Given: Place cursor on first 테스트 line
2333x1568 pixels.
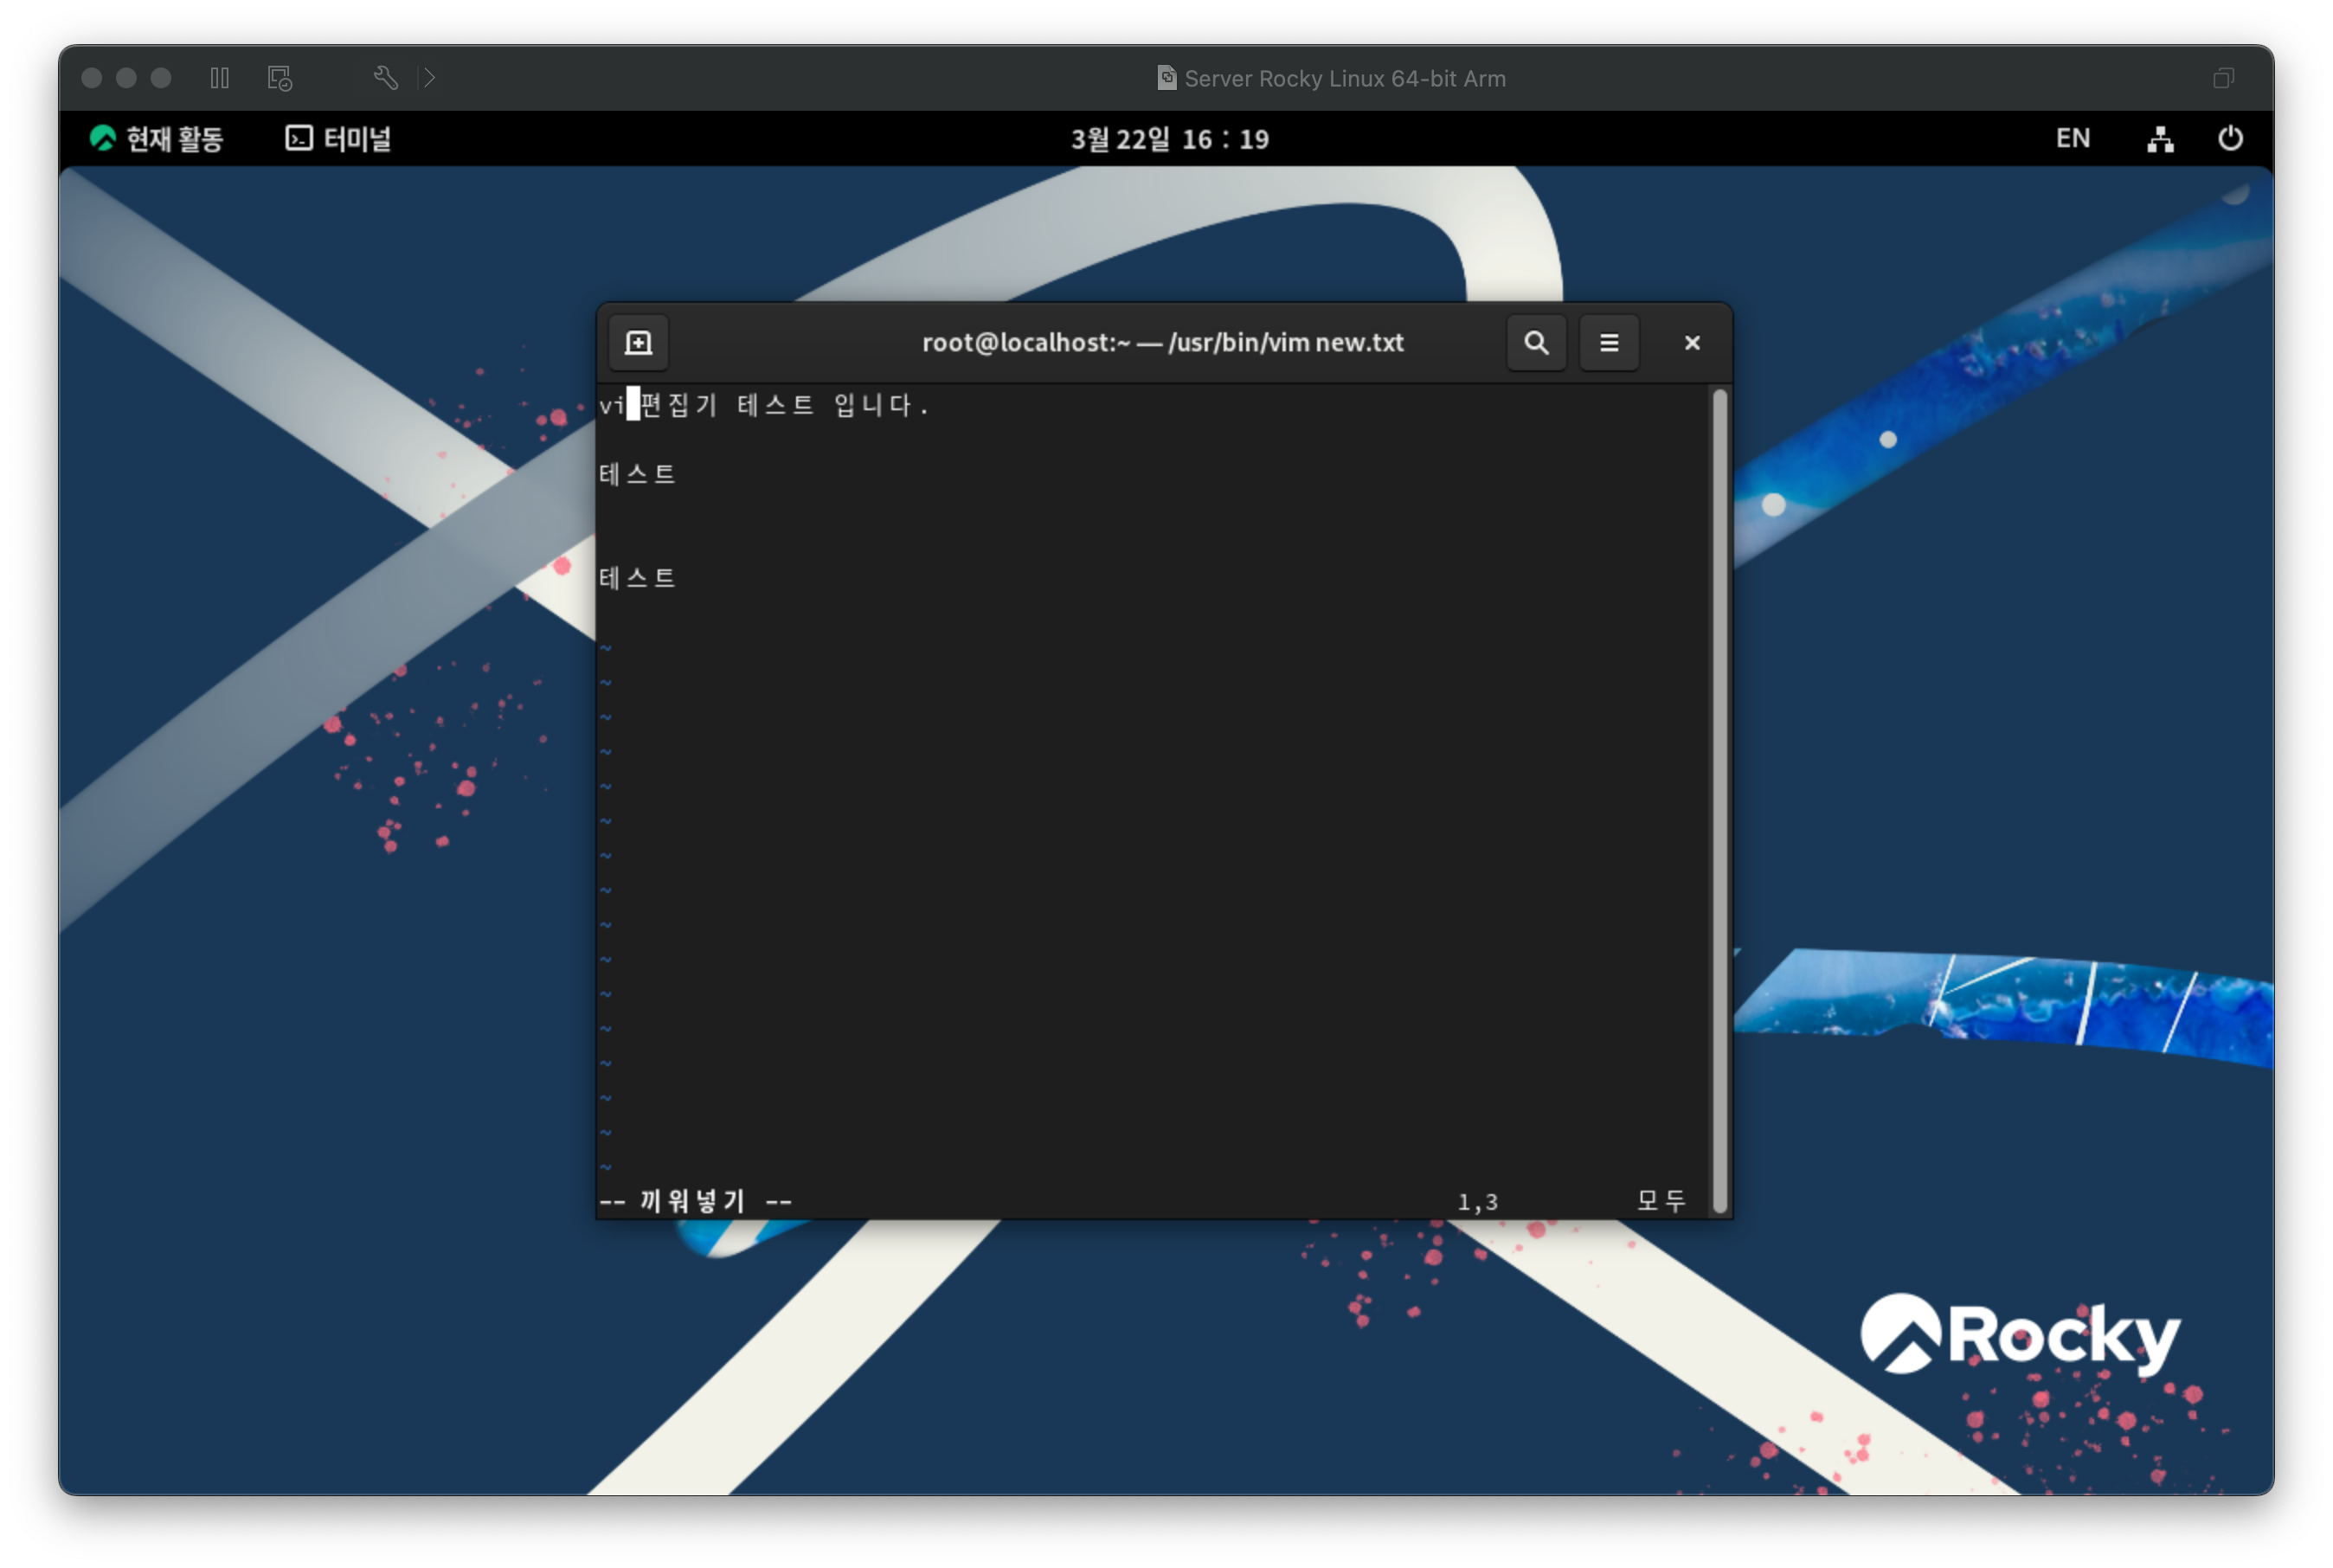Looking at the screenshot, I should coord(637,474).
